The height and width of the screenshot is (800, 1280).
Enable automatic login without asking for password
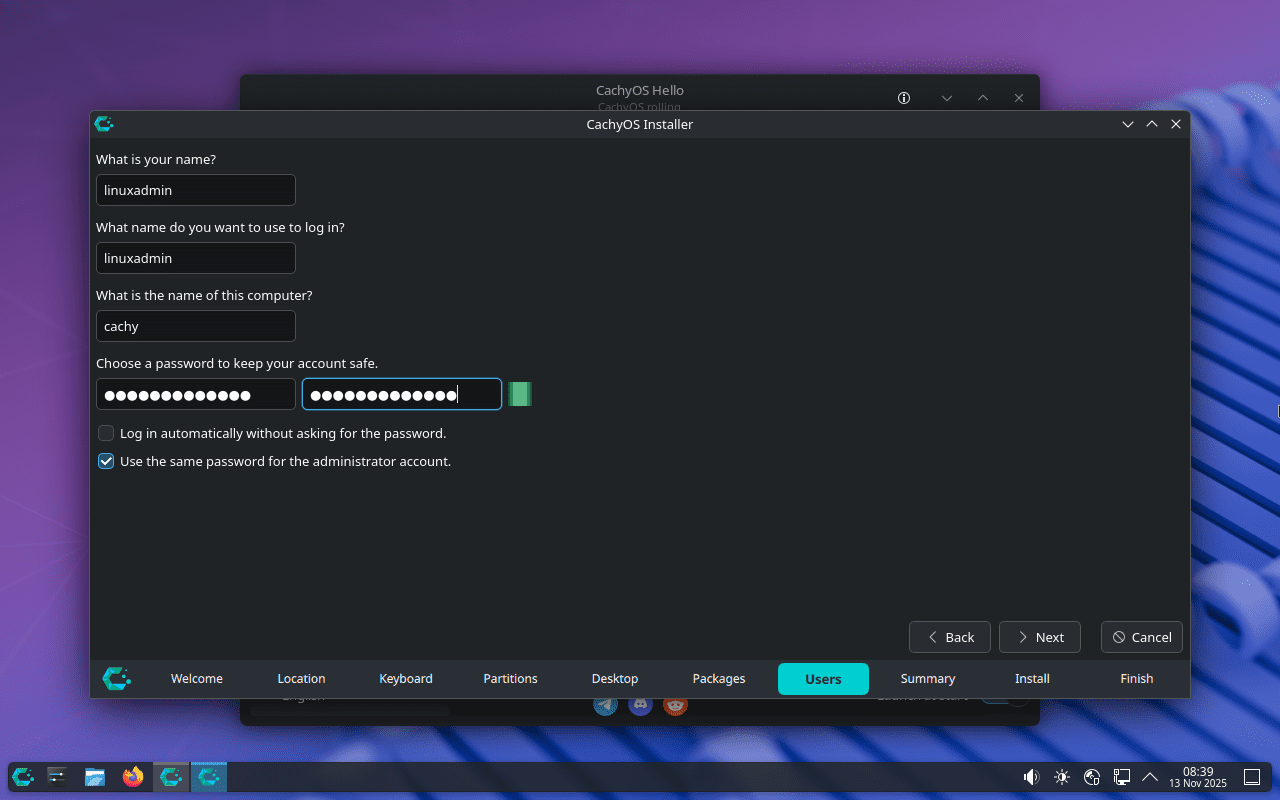point(106,433)
